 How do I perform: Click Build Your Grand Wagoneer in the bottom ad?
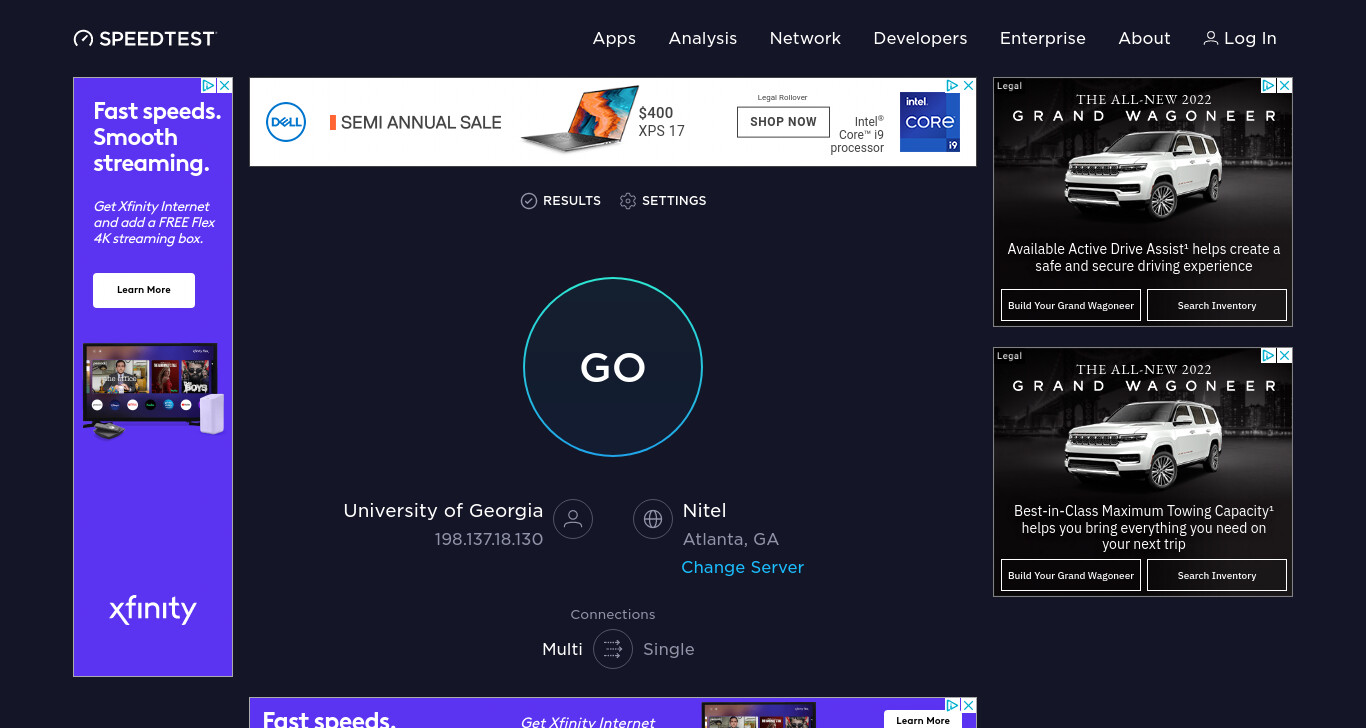pos(1071,576)
